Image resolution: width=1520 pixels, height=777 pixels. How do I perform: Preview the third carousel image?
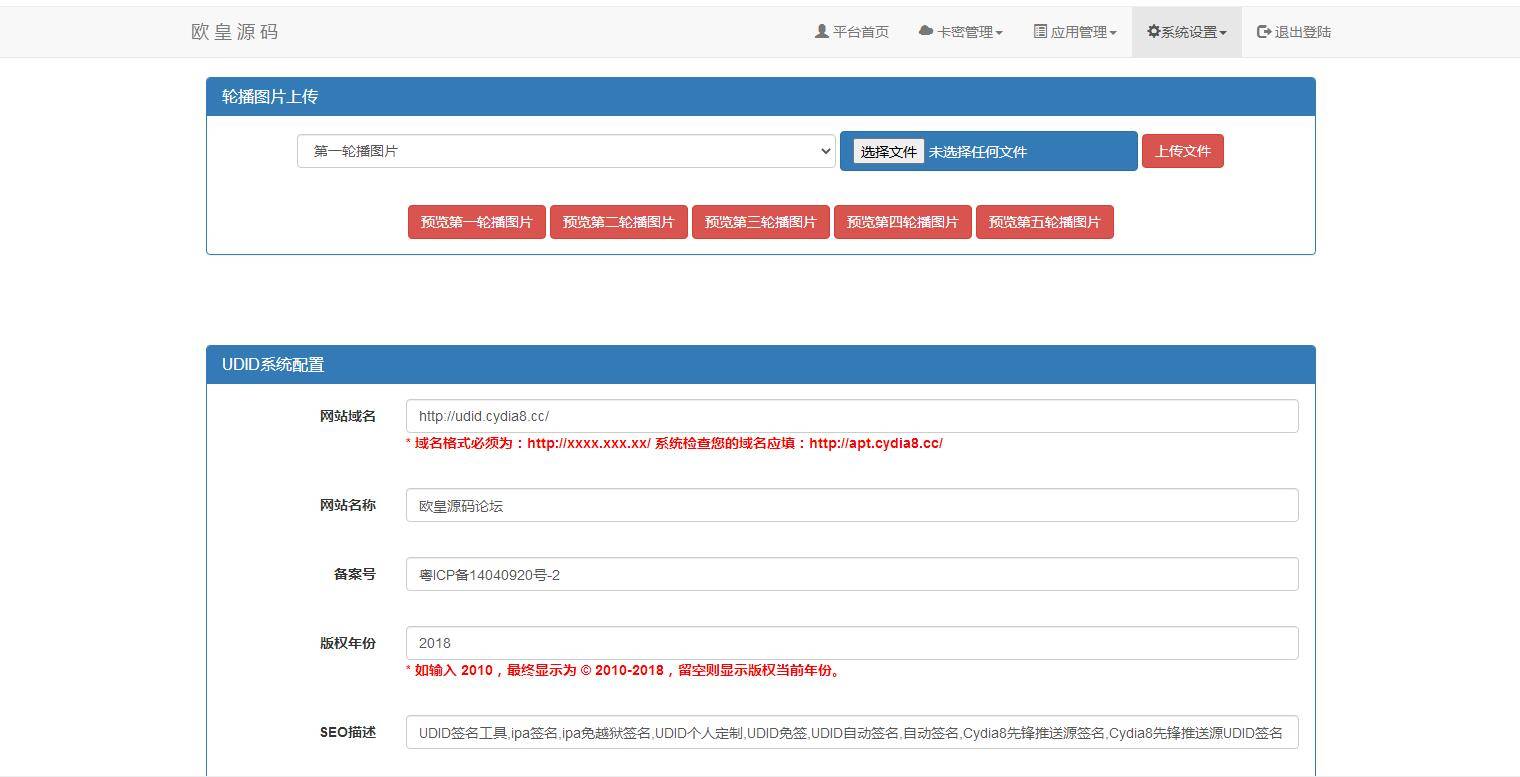click(760, 222)
